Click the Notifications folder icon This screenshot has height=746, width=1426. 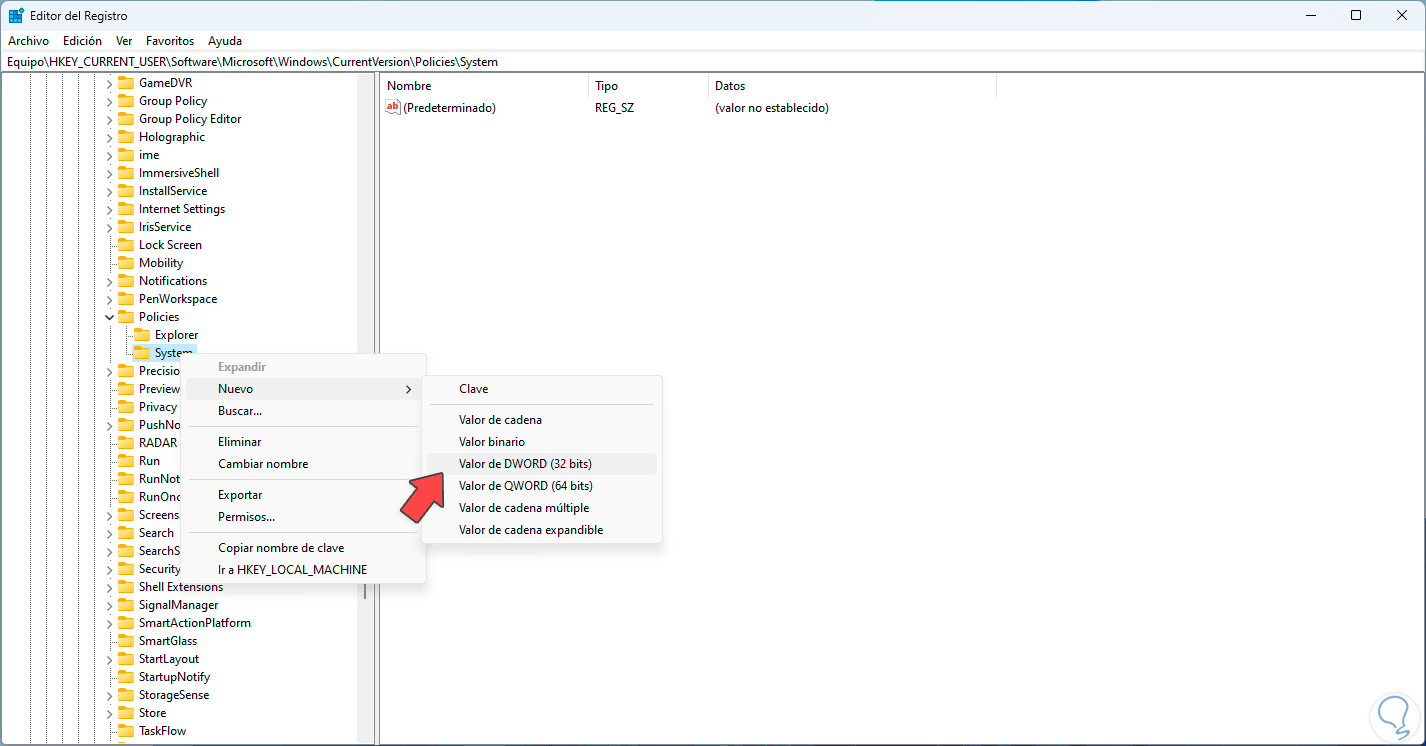[x=126, y=281]
